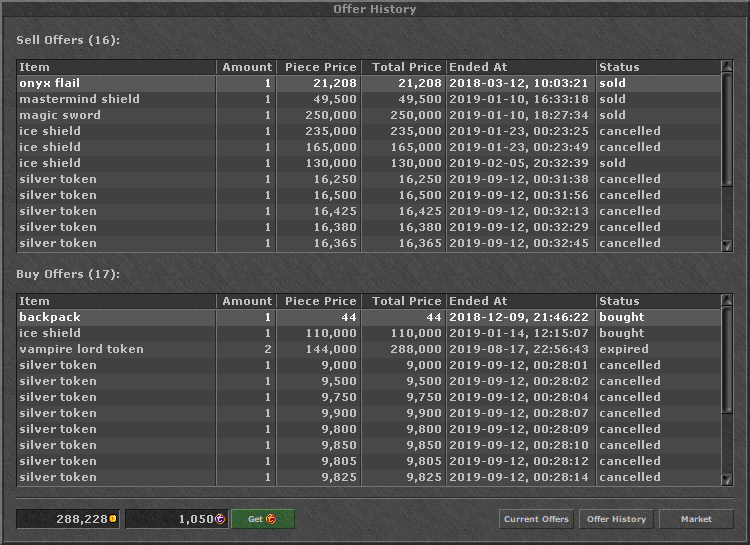Click the 288,228 gold balance field
The width and height of the screenshot is (750, 545).
68,519
